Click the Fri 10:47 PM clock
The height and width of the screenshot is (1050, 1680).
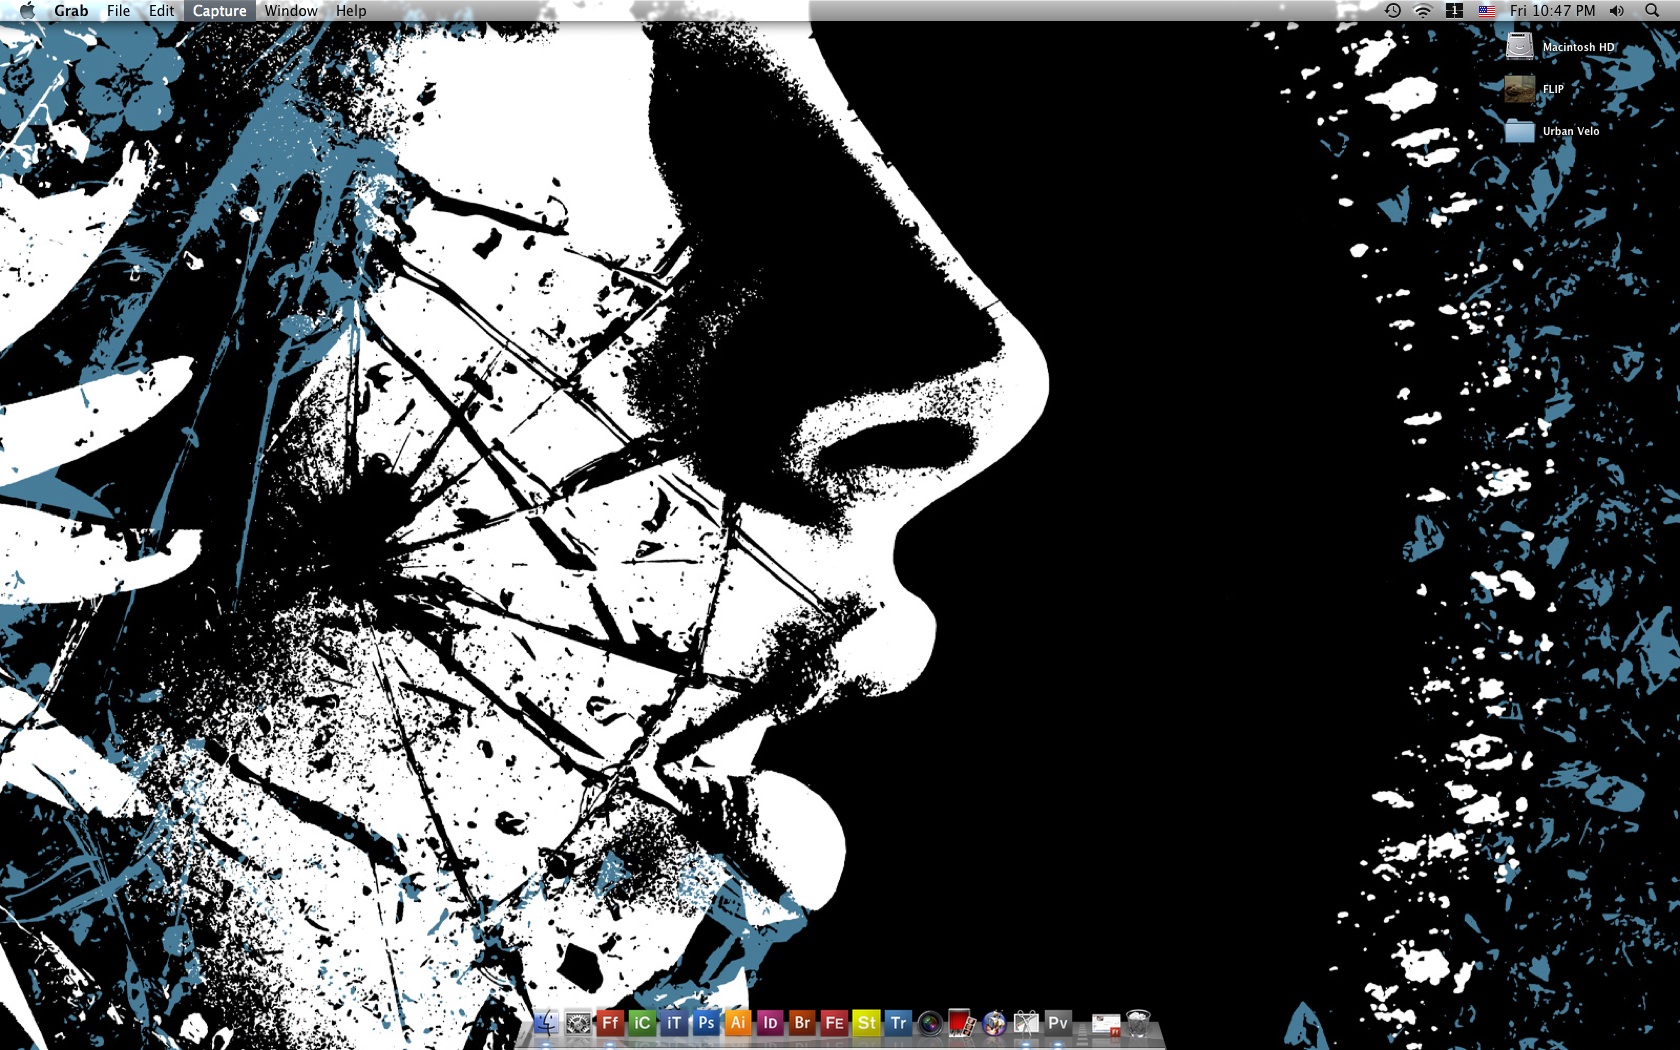(x=1552, y=11)
